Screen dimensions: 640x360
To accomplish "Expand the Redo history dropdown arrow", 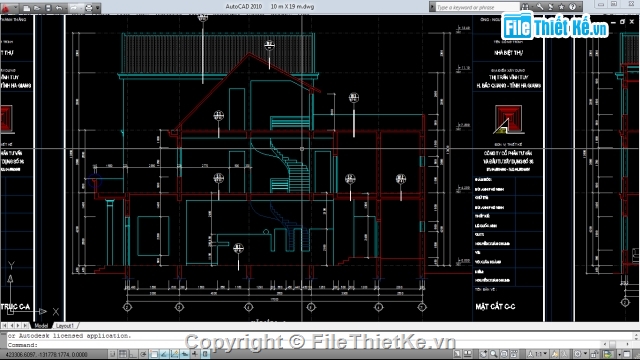I will click(81, 8).
